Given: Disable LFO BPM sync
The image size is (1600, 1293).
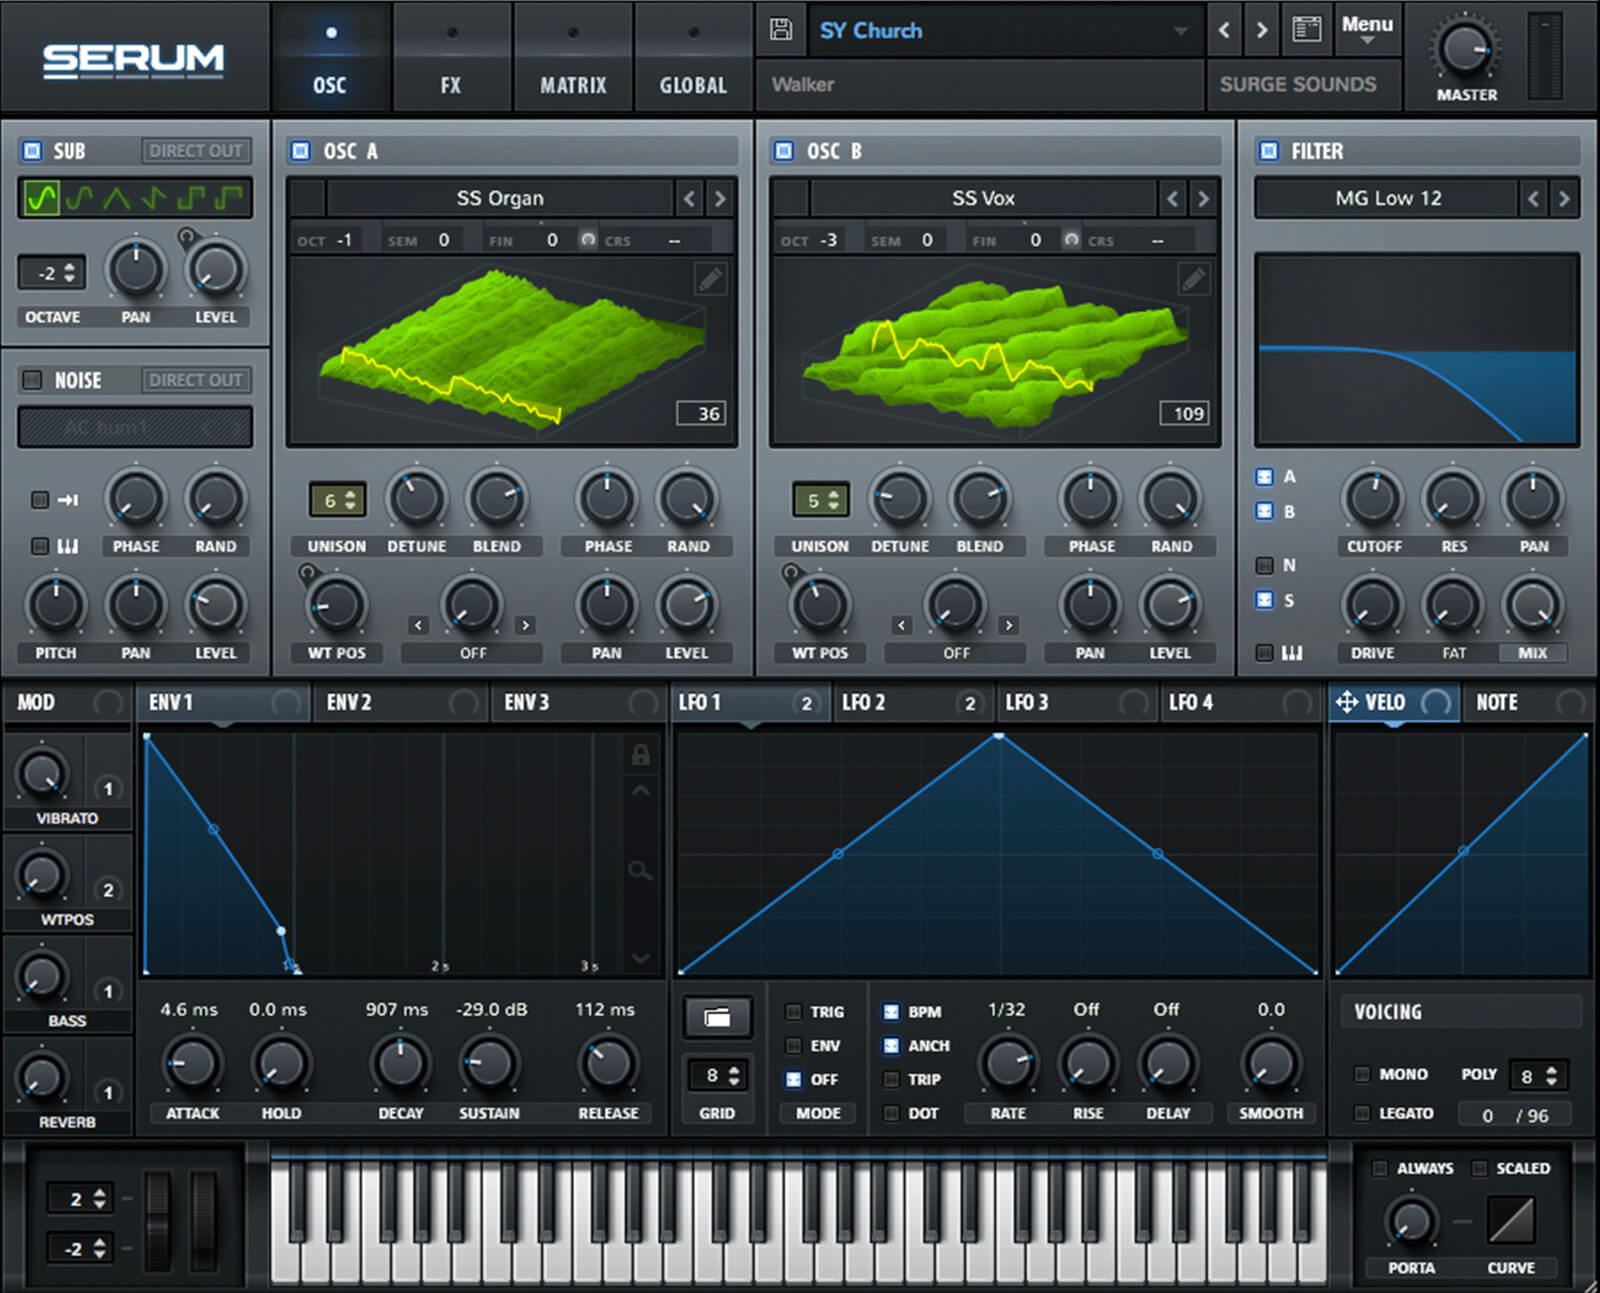Looking at the screenshot, I should pyautogui.click(x=890, y=1012).
